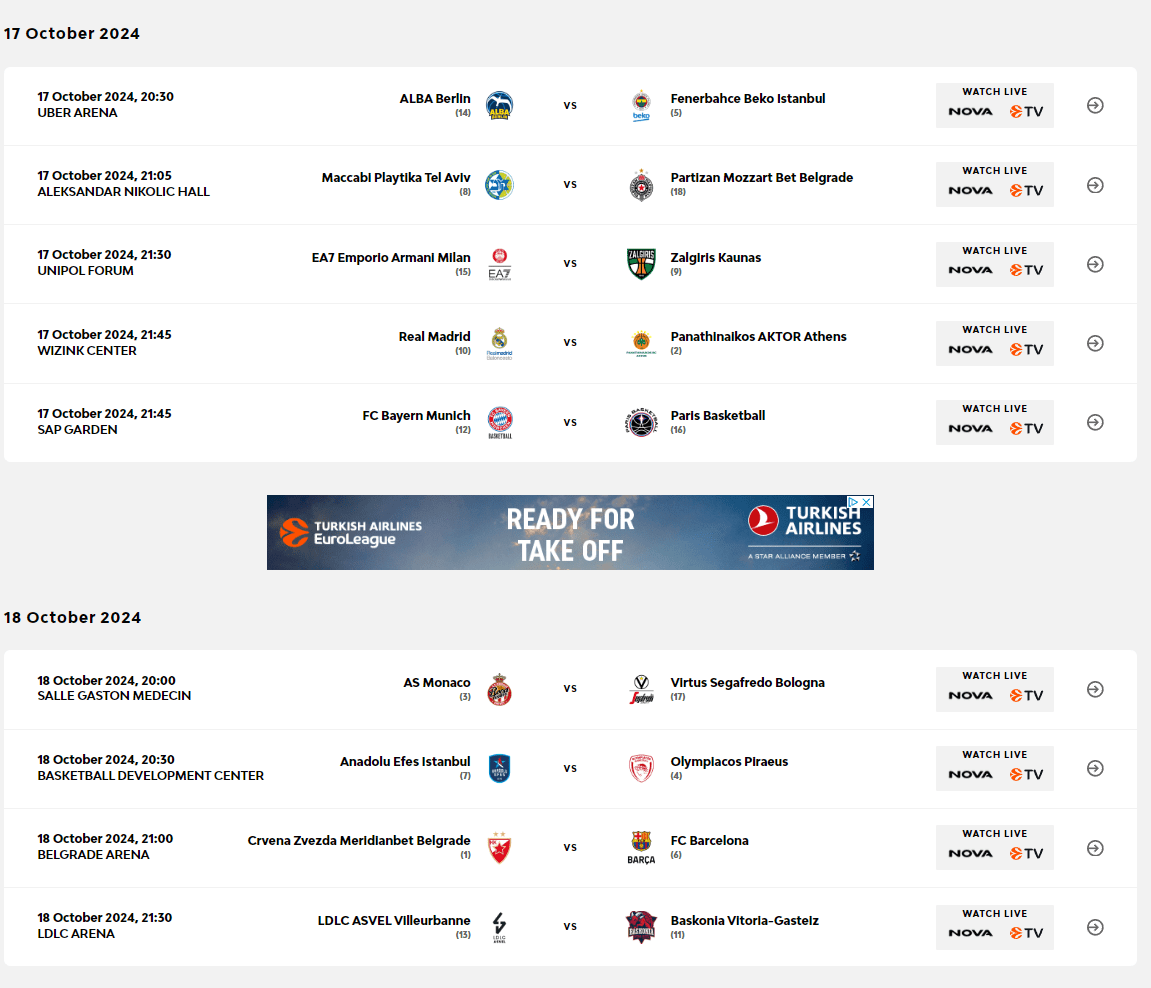Open the Turkish Airlines EuroLeague banner ad
The height and width of the screenshot is (988, 1151).
[x=570, y=533]
